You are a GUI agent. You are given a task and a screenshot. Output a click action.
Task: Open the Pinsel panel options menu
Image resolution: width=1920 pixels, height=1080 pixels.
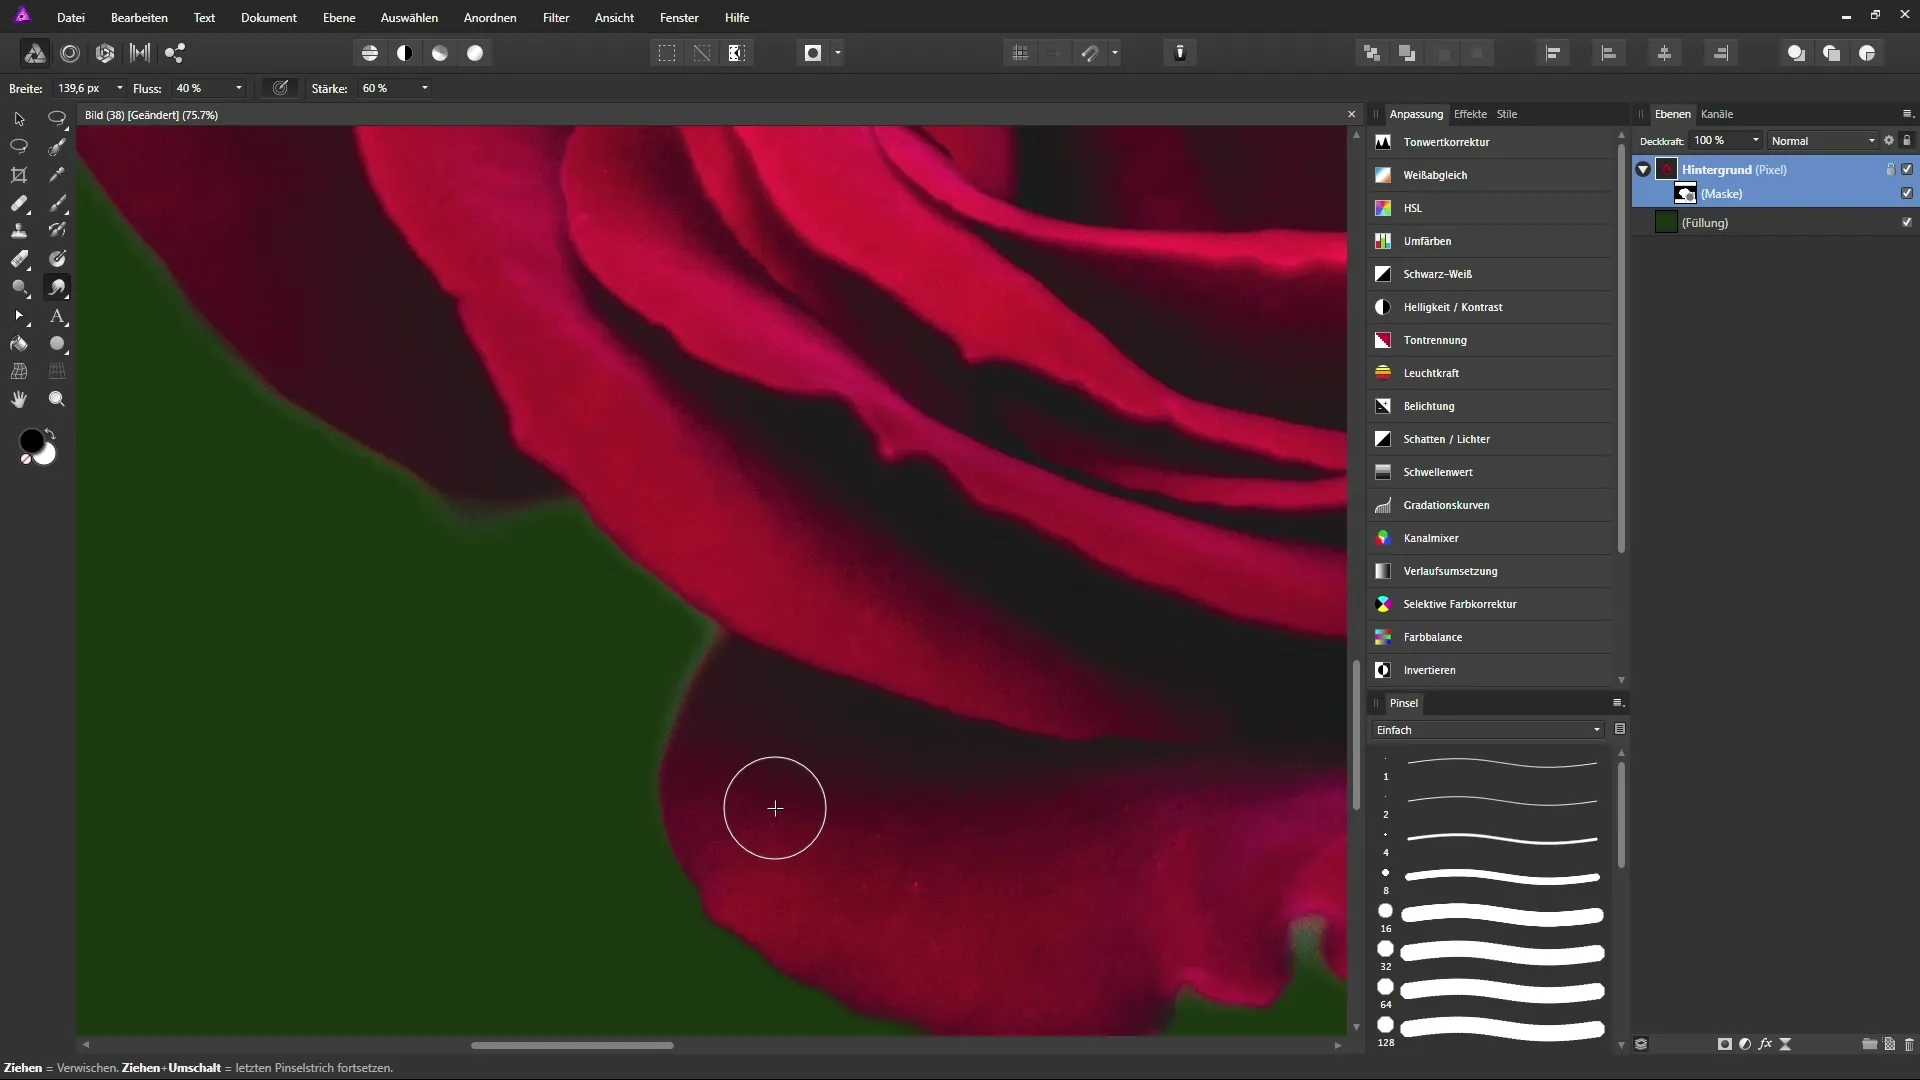click(x=1617, y=703)
